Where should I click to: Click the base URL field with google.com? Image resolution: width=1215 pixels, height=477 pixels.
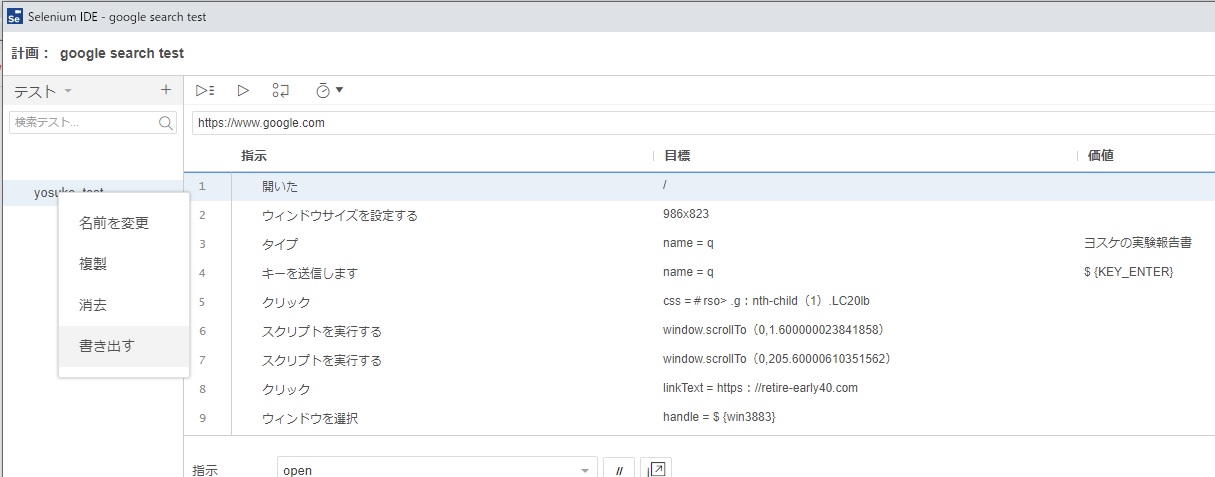(700, 123)
